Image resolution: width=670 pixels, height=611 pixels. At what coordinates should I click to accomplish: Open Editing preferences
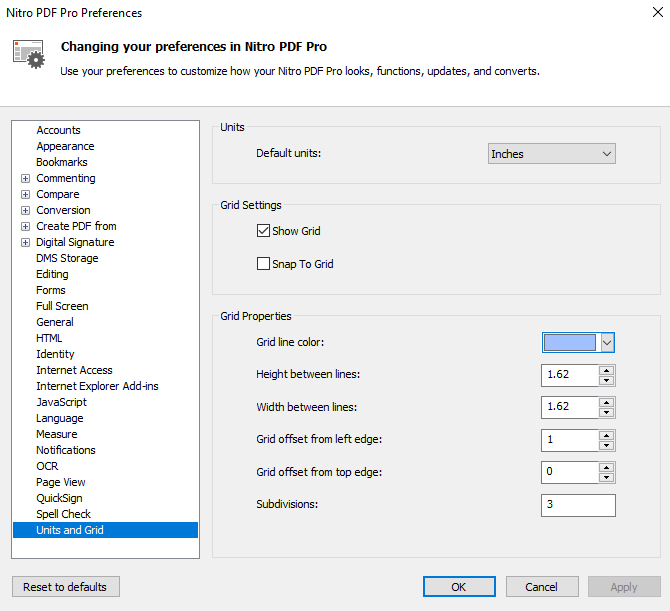pos(52,274)
